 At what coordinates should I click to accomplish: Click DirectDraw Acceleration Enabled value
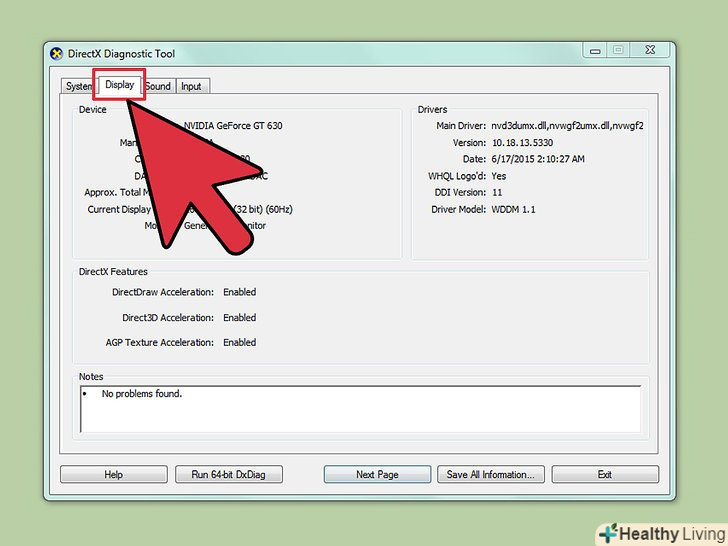[240, 292]
